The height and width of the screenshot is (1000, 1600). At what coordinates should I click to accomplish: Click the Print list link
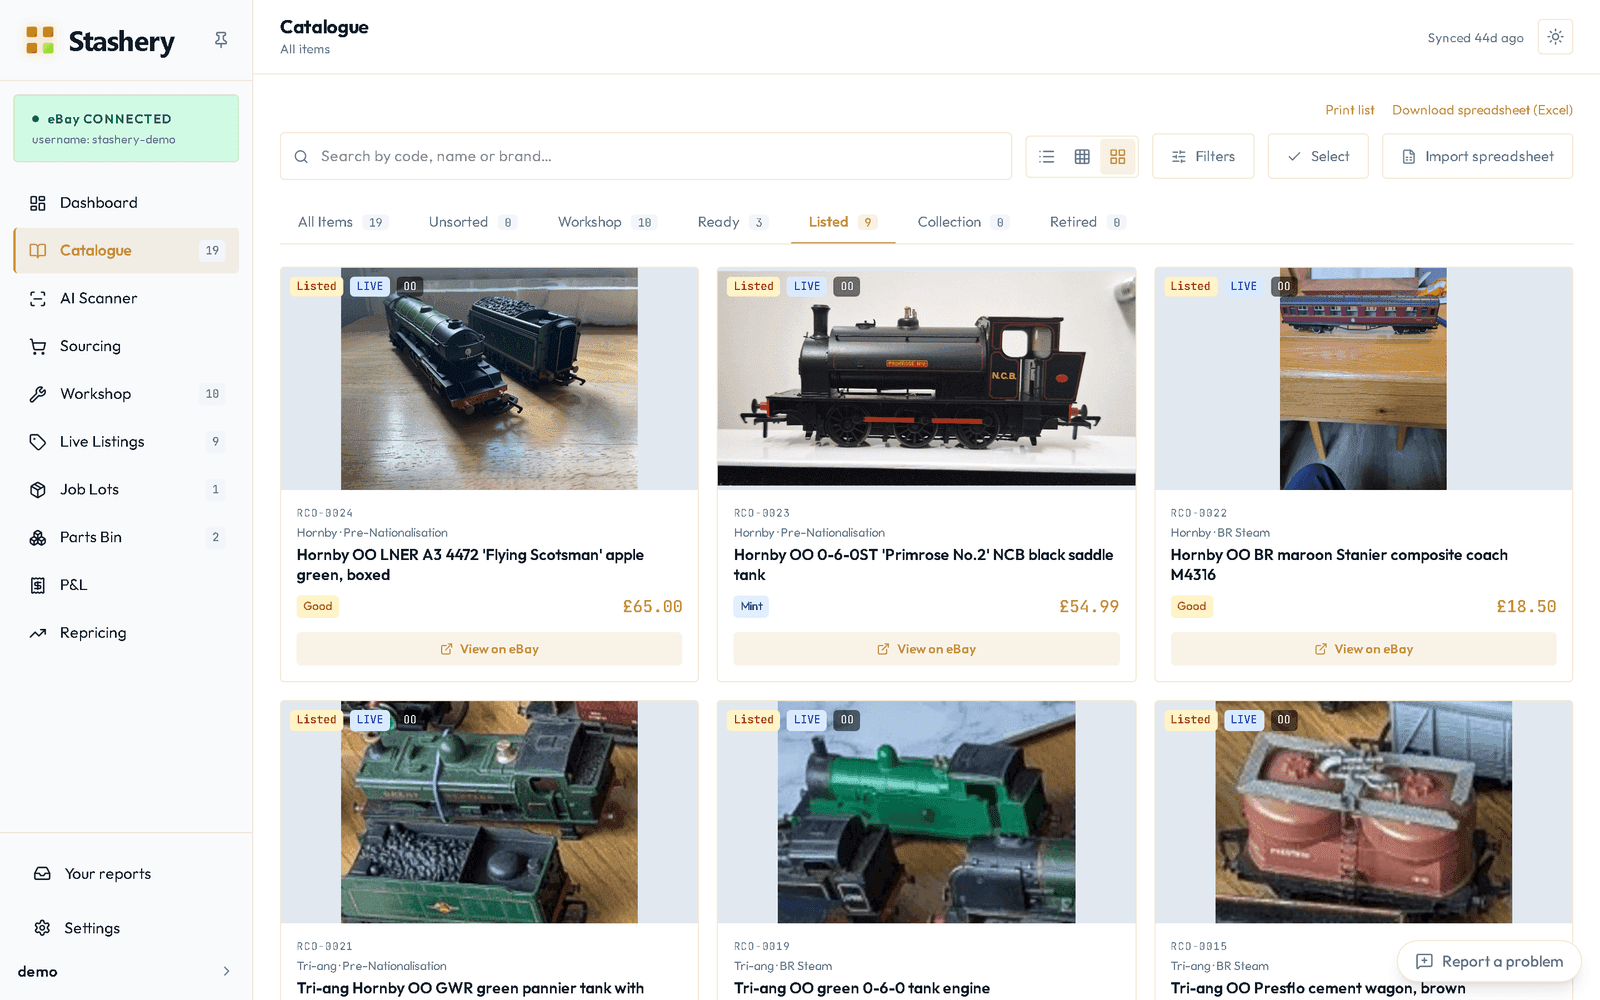(1350, 110)
